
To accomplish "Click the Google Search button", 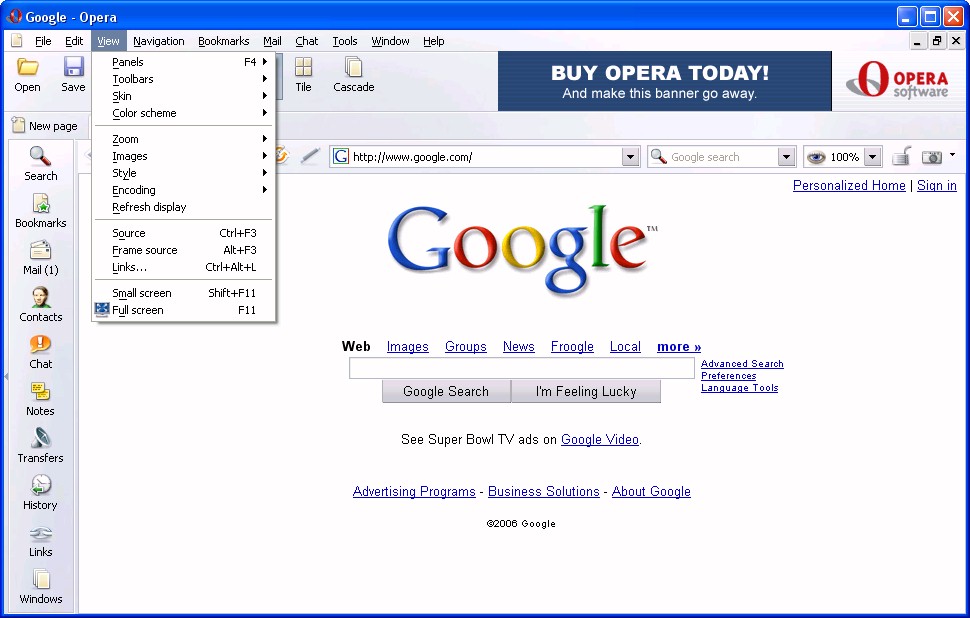I will tap(446, 392).
